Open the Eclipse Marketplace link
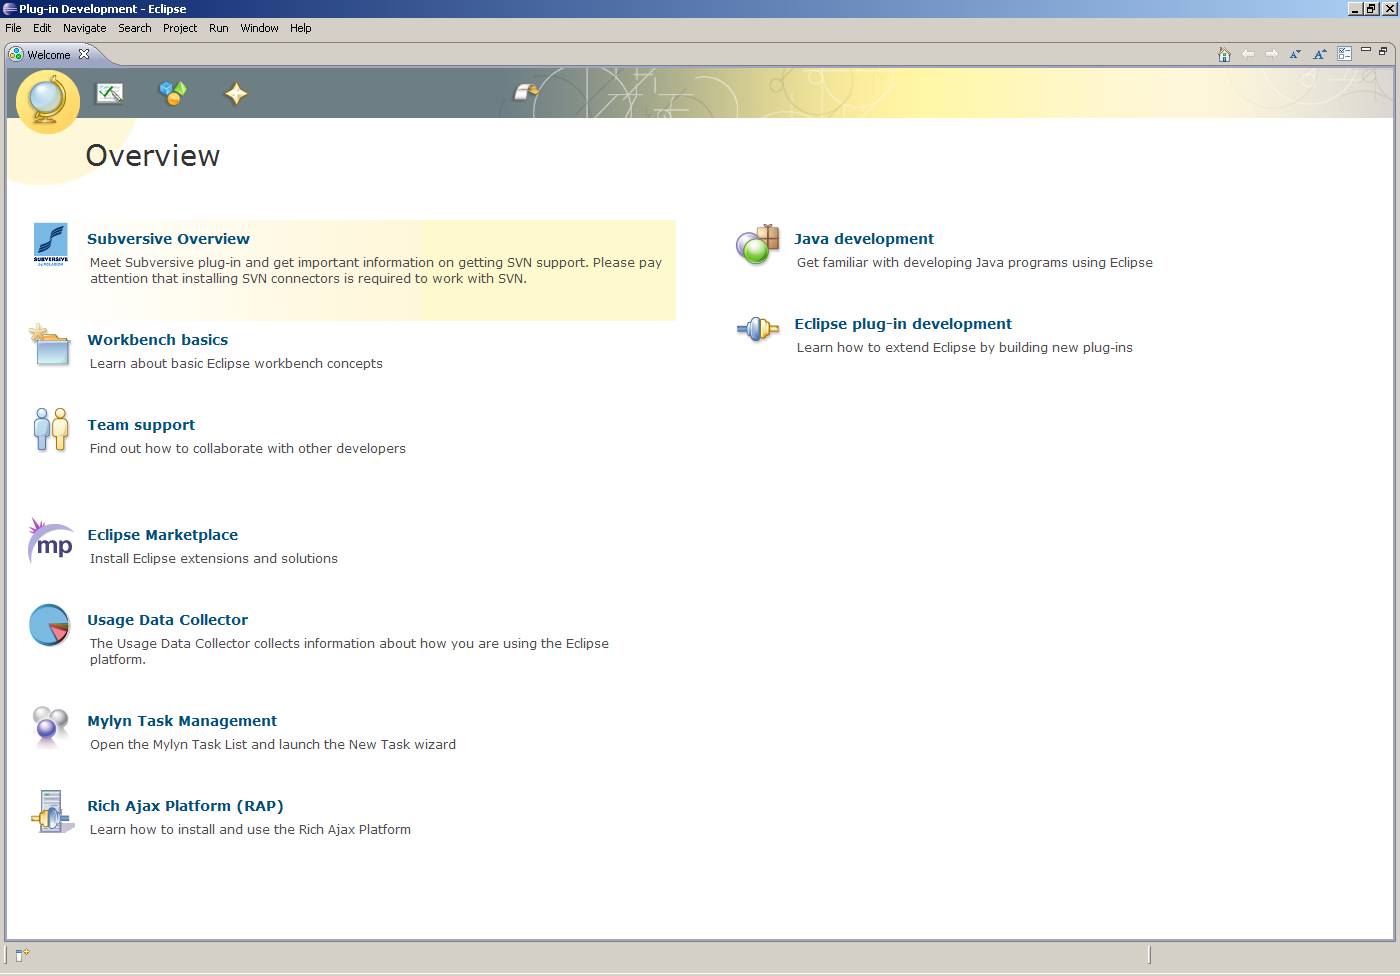 (162, 535)
